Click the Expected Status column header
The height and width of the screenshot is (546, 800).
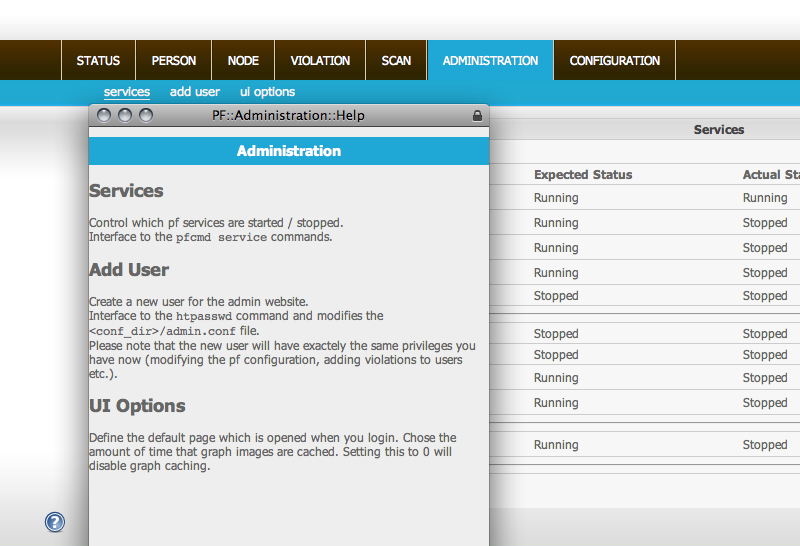pyautogui.click(x=583, y=175)
